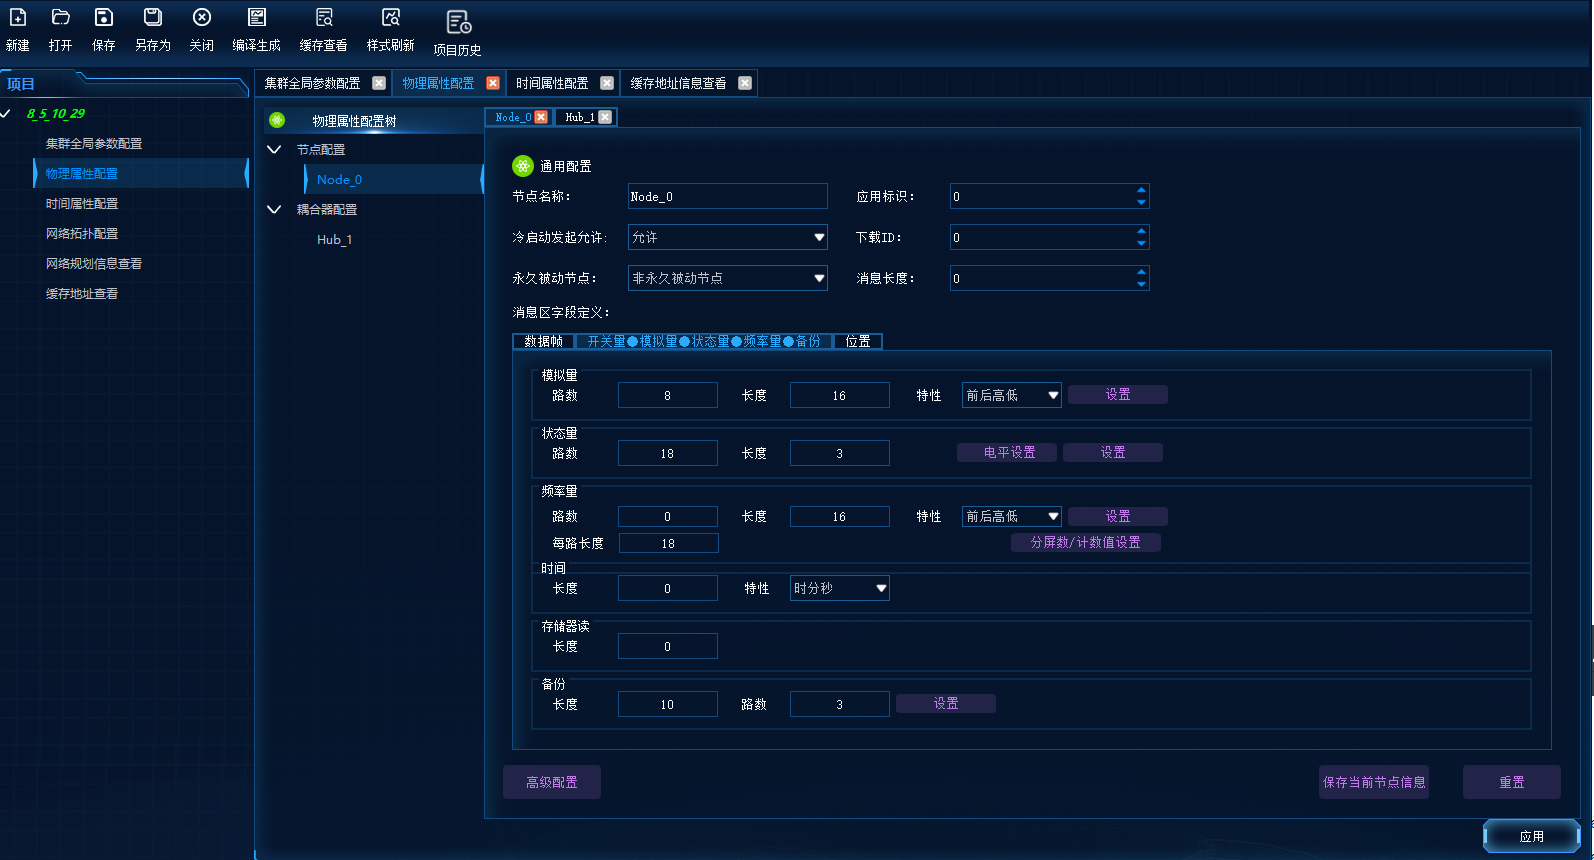Click the 重置 reset button
Screen dimensions: 1594x860
tap(1512, 782)
